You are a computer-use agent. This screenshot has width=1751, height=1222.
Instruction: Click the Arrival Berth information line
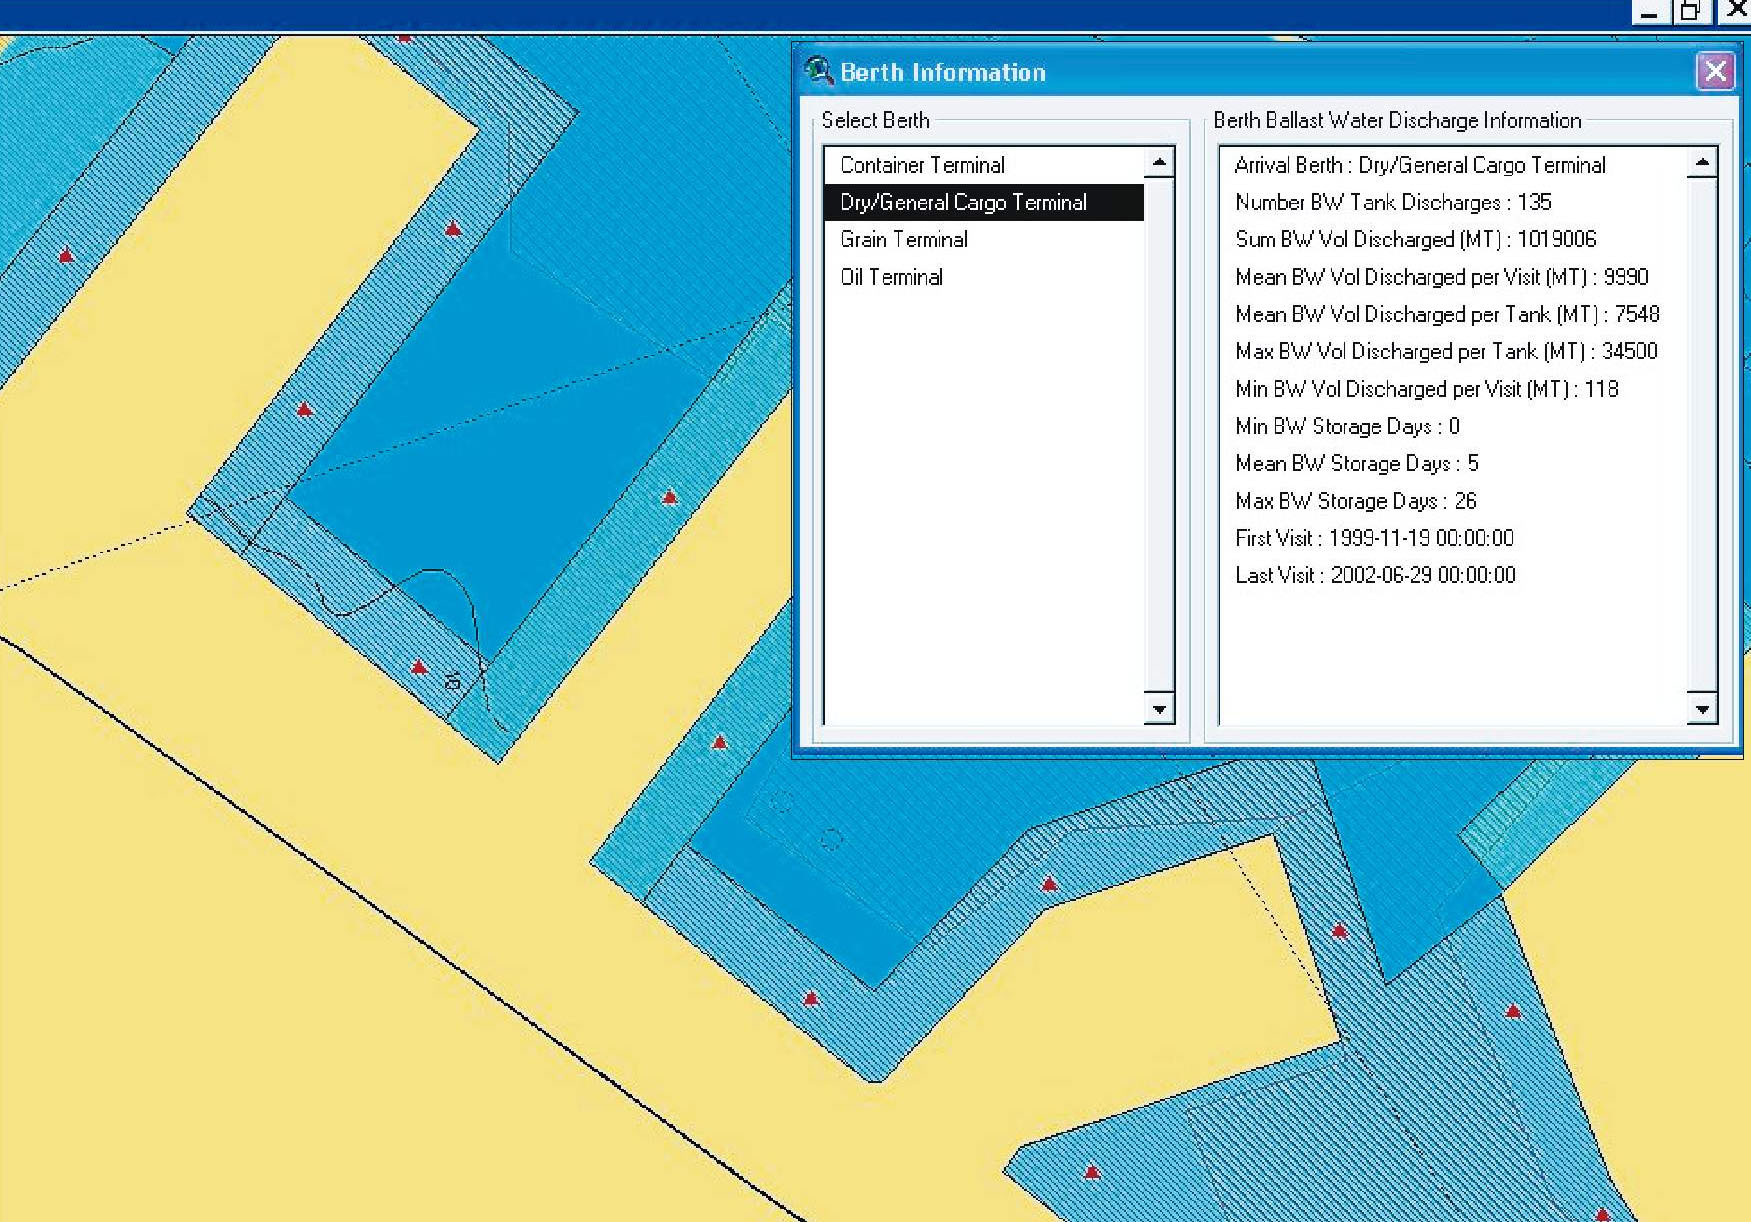[x=1419, y=165]
